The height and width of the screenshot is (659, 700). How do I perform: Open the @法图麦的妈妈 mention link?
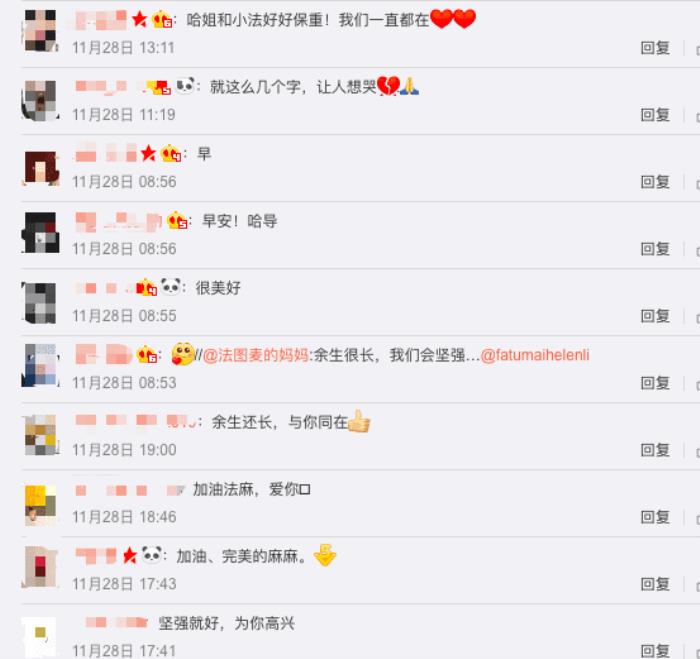pos(256,355)
